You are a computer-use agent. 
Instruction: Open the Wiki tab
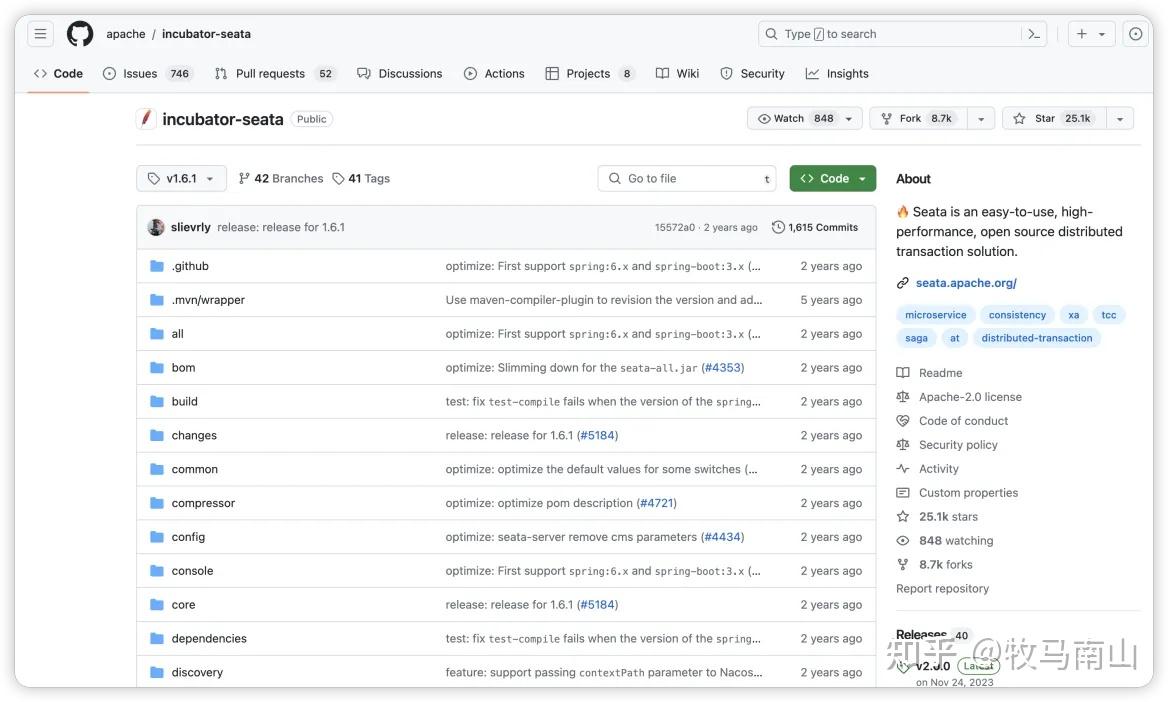point(677,73)
